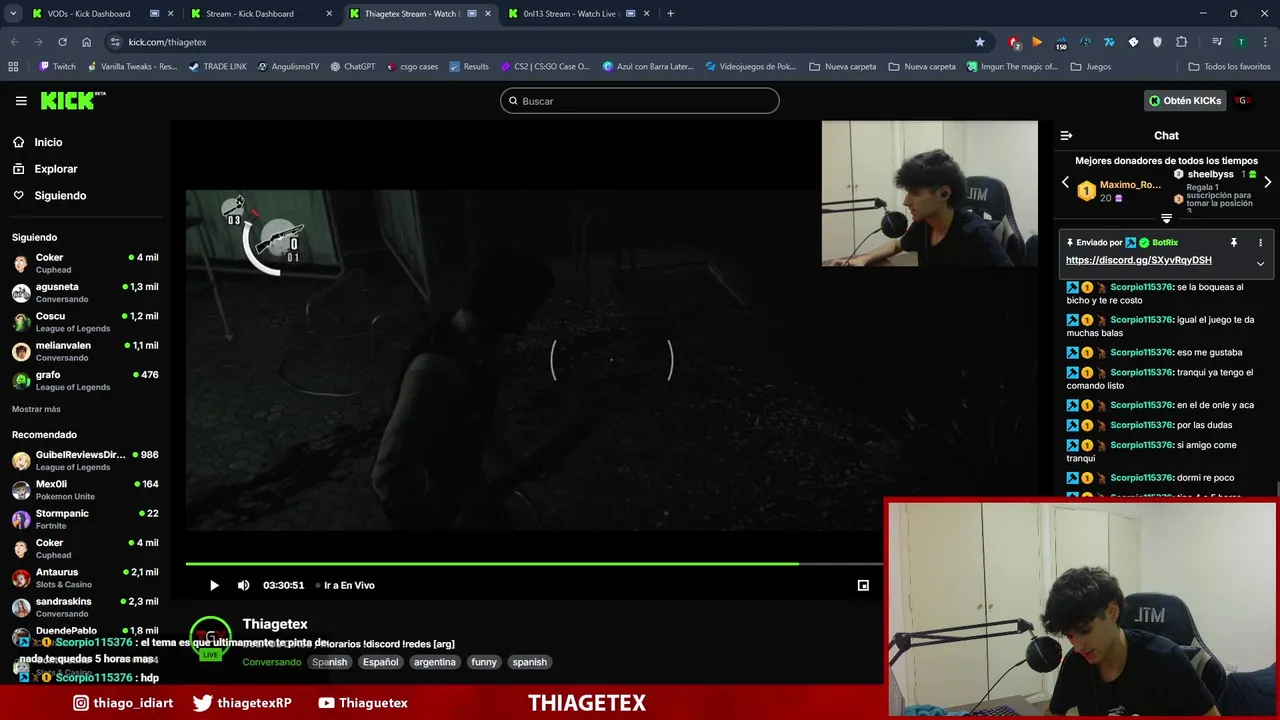Viewport: 1280px width, 720px height.
Task: Open GuibelReviewsDir recommended channel
Action: point(85,460)
